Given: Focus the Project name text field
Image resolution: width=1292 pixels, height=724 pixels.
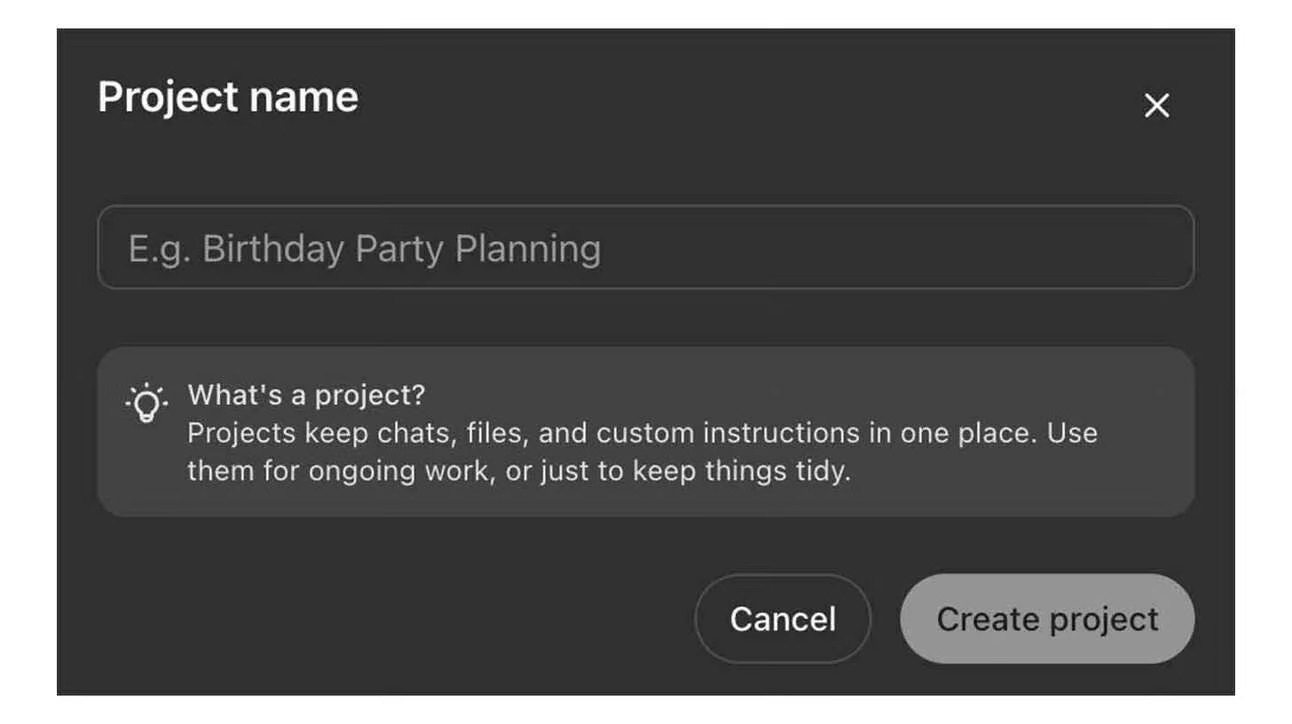Looking at the screenshot, I should click(645, 248).
